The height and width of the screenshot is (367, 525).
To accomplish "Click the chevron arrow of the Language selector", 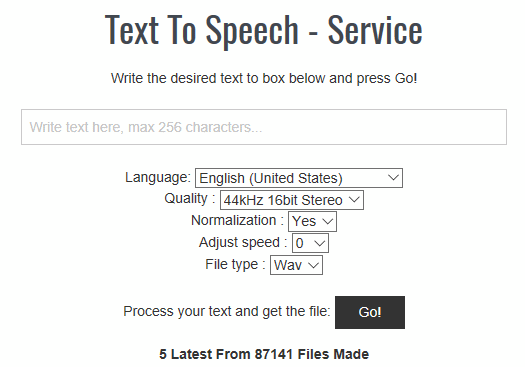I will pos(393,177).
